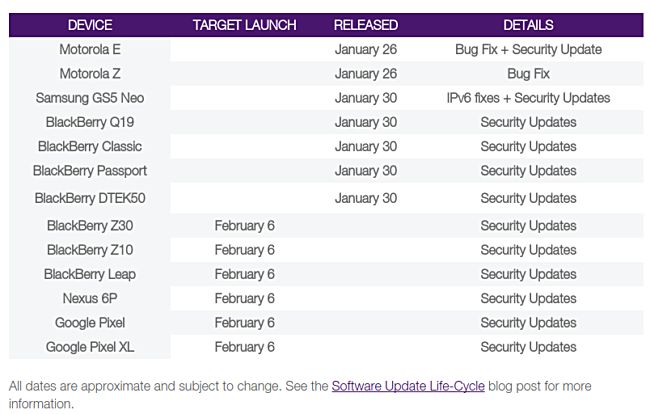The height and width of the screenshot is (414, 650).
Task: Select the BlackBerry Z30 cell
Action: tap(90, 225)
